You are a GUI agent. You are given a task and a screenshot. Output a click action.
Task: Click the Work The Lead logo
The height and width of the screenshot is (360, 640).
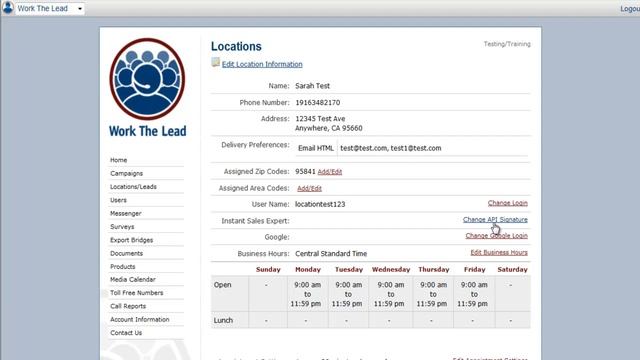[x=147, y=88]
